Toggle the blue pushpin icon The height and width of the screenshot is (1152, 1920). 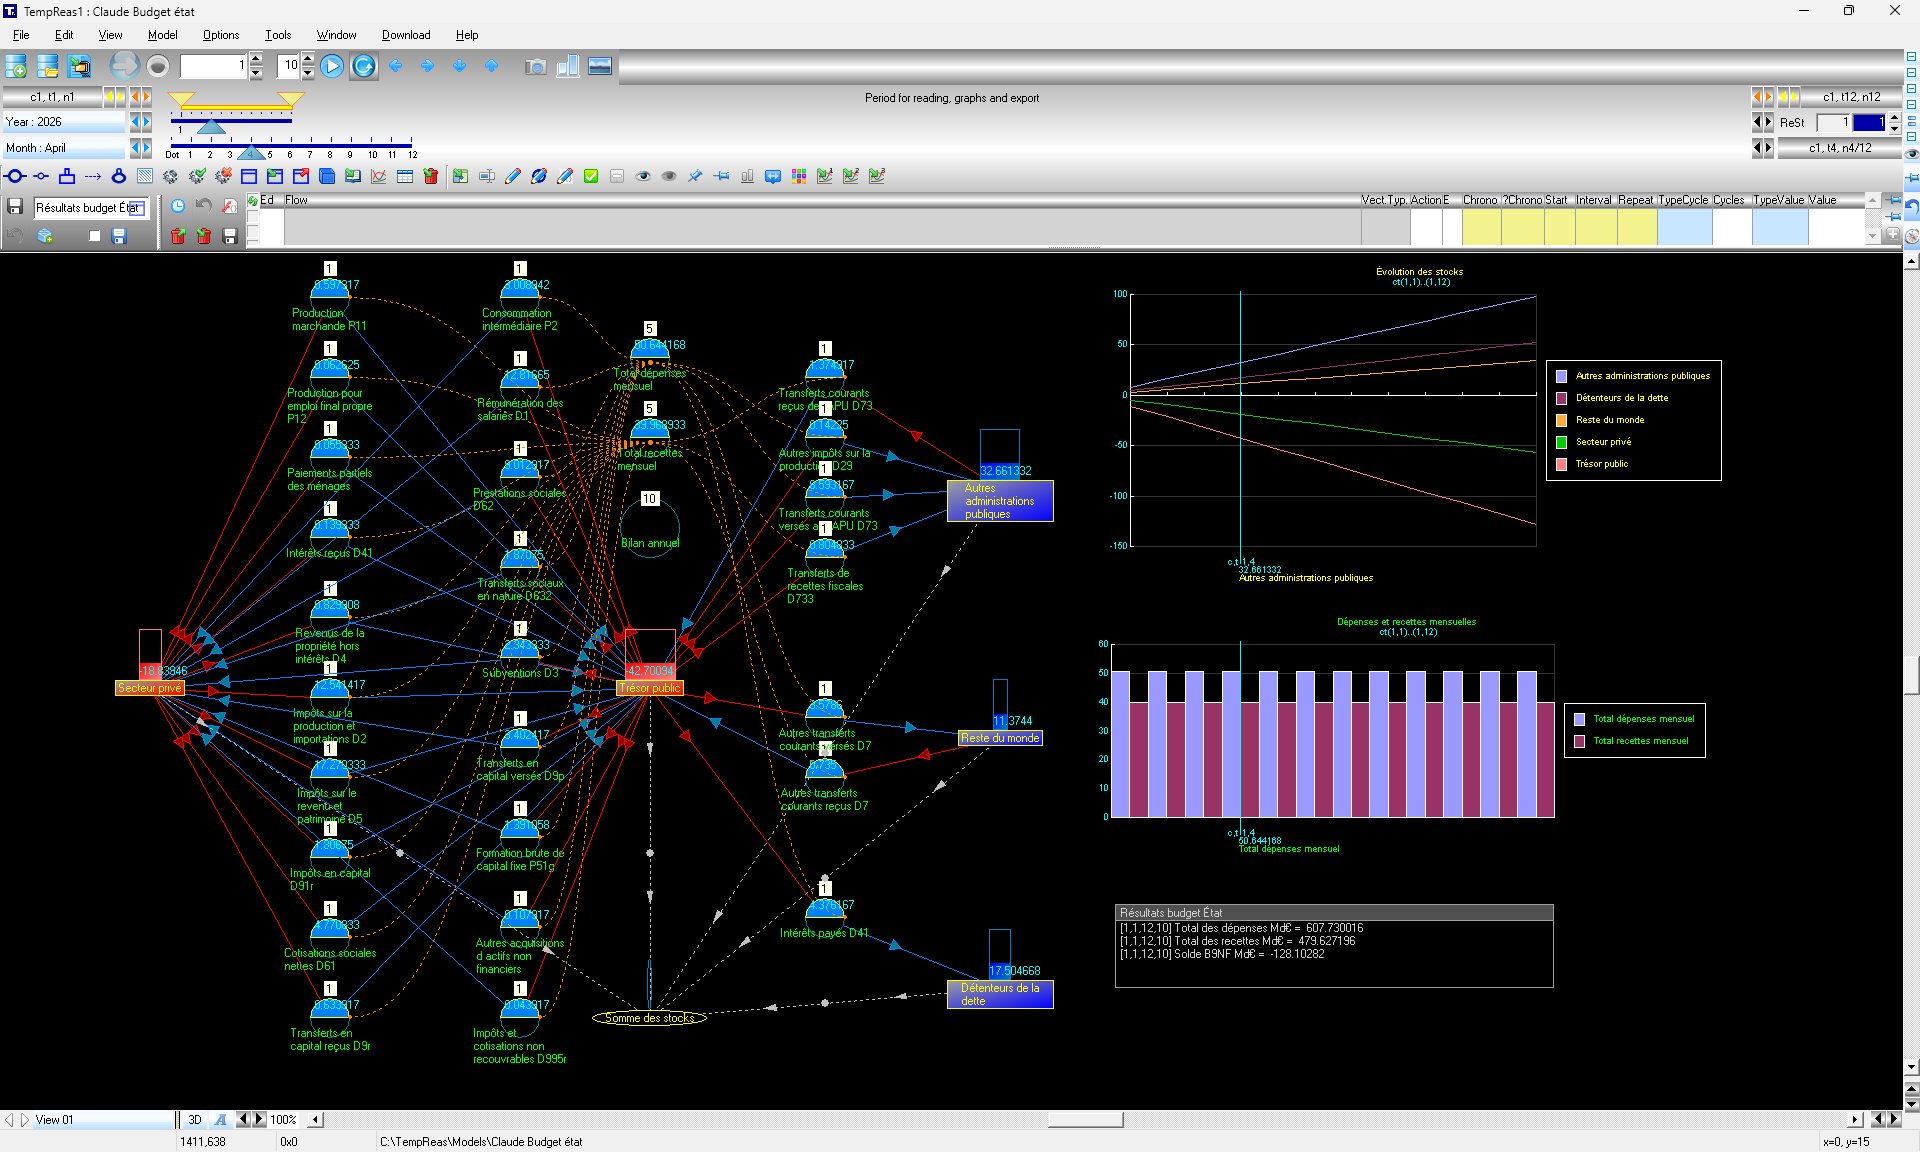tap(695, 176)
